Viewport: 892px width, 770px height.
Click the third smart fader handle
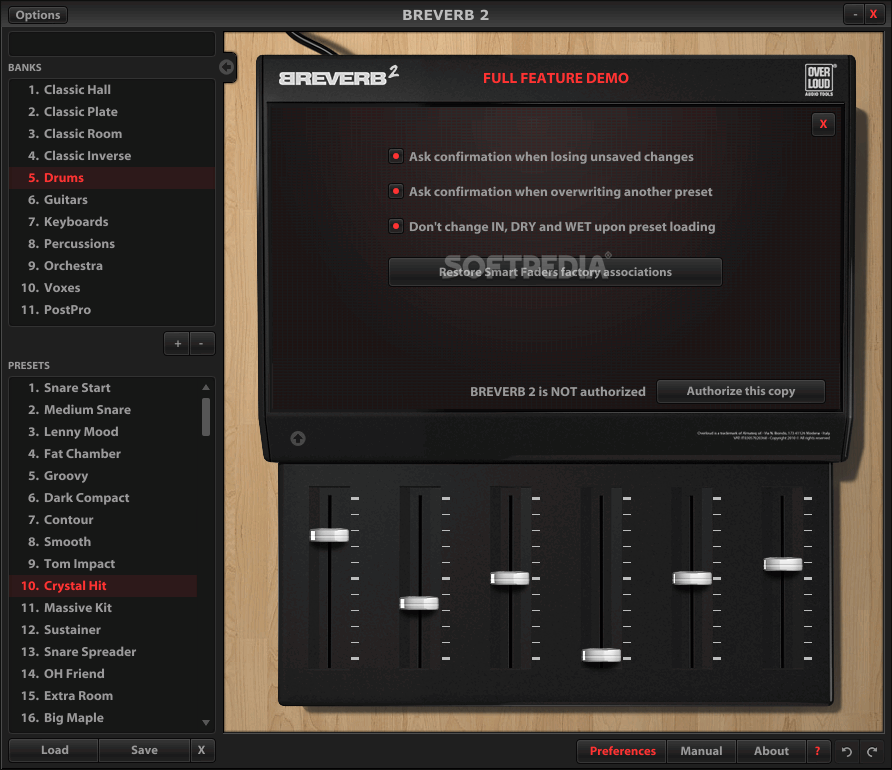pos(510,578)
